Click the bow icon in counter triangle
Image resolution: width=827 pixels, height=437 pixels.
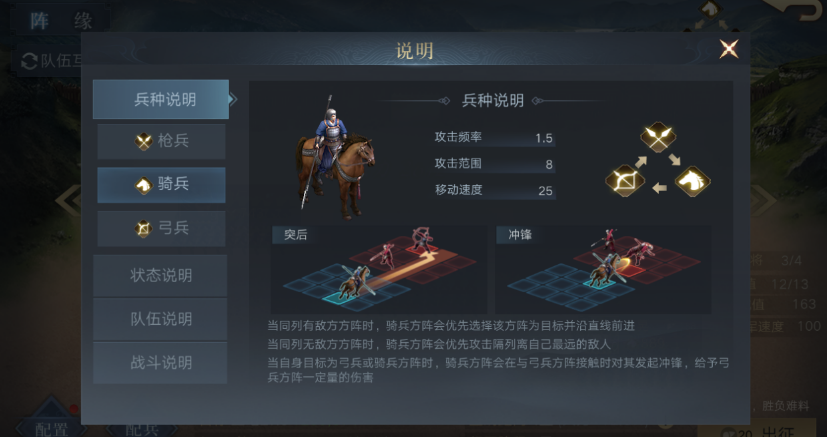coord(624,181)
